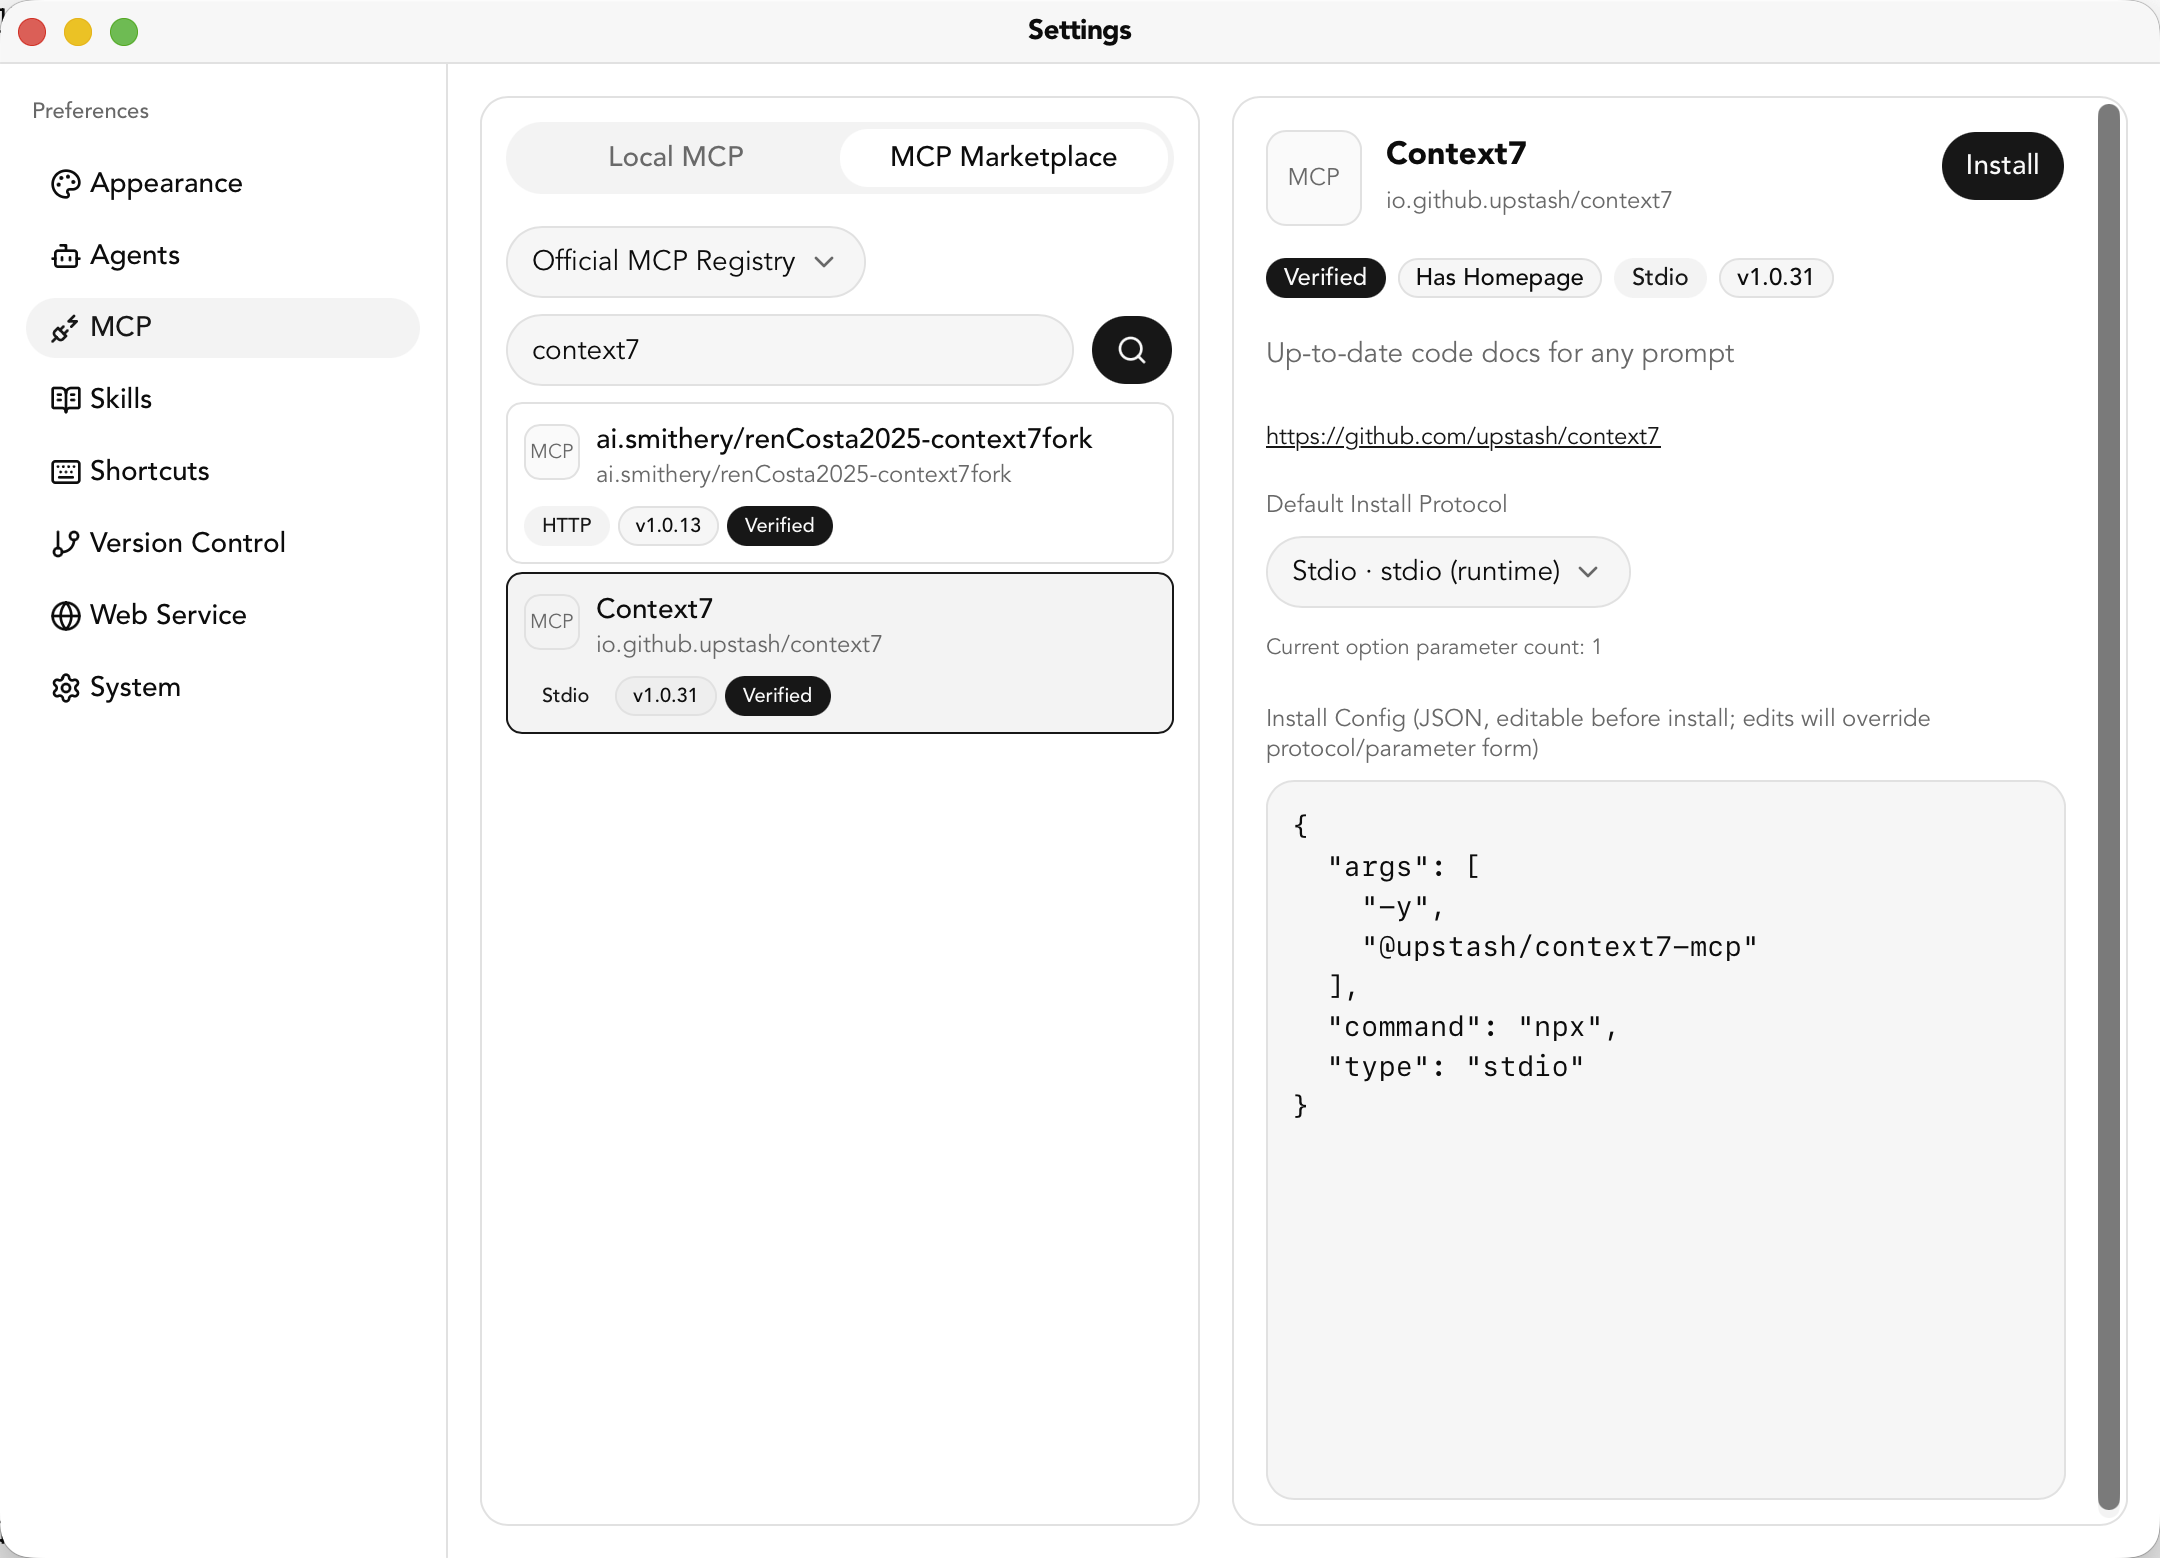
Task: Click the large MCP logo in details panel
Action: (x=1313, y=177)
